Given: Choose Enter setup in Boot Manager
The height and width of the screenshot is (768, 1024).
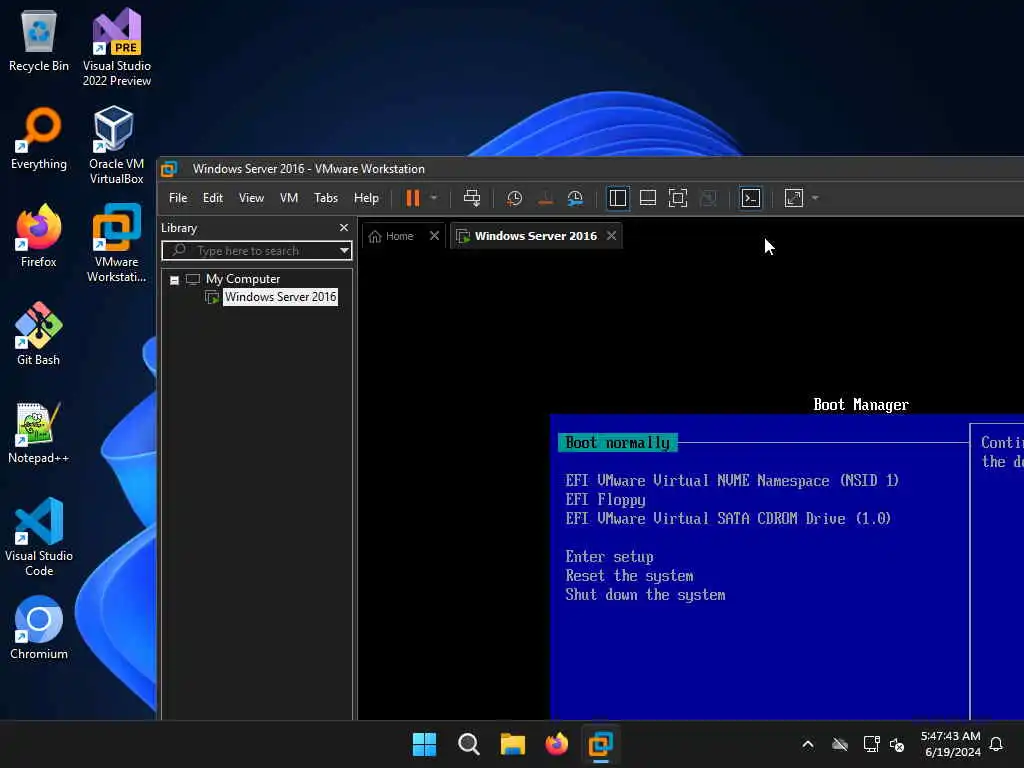Looking at the screenshot, I should click(609, 556).
